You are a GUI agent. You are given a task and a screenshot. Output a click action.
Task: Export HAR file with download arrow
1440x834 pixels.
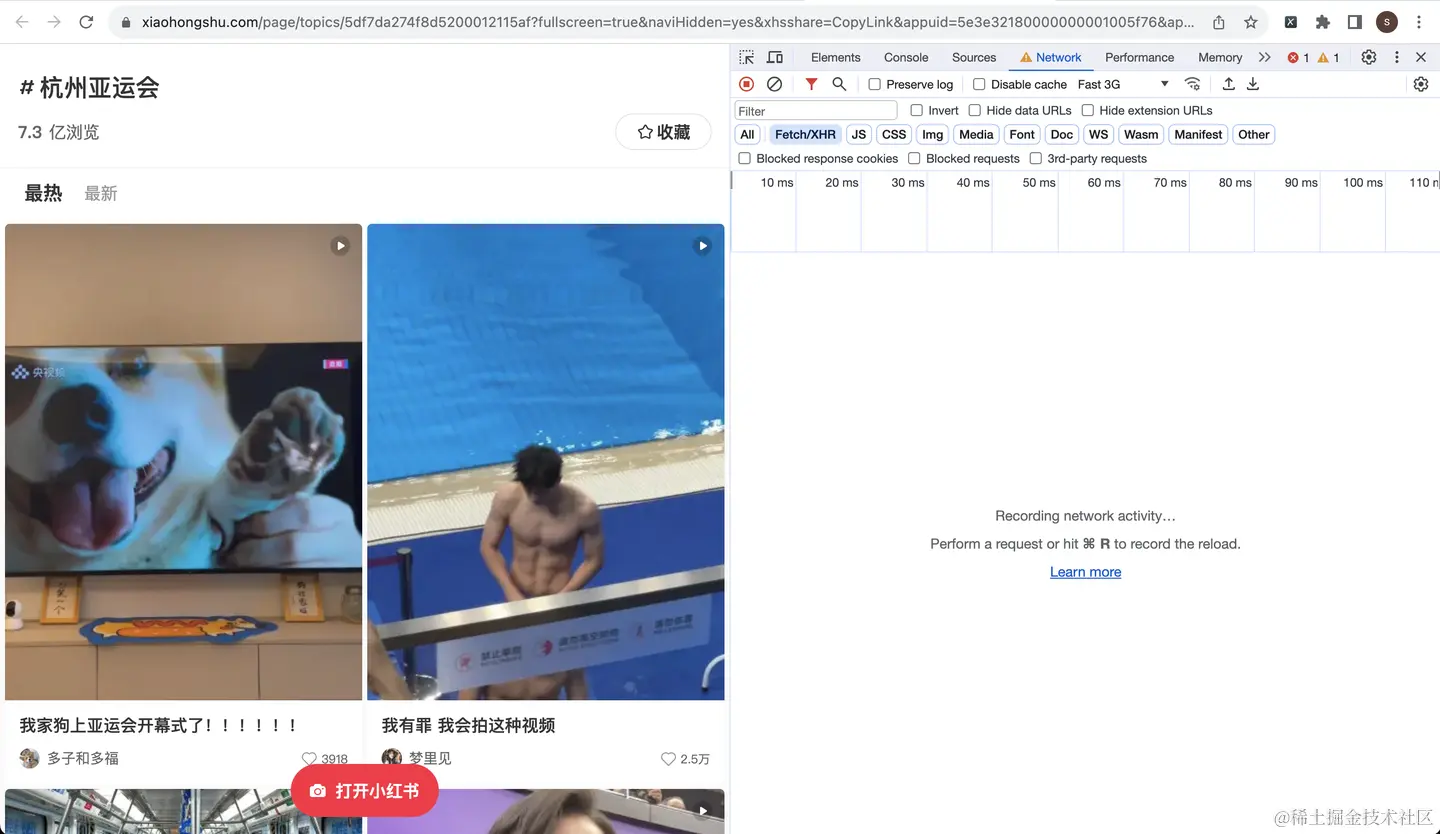[1253, 84]
